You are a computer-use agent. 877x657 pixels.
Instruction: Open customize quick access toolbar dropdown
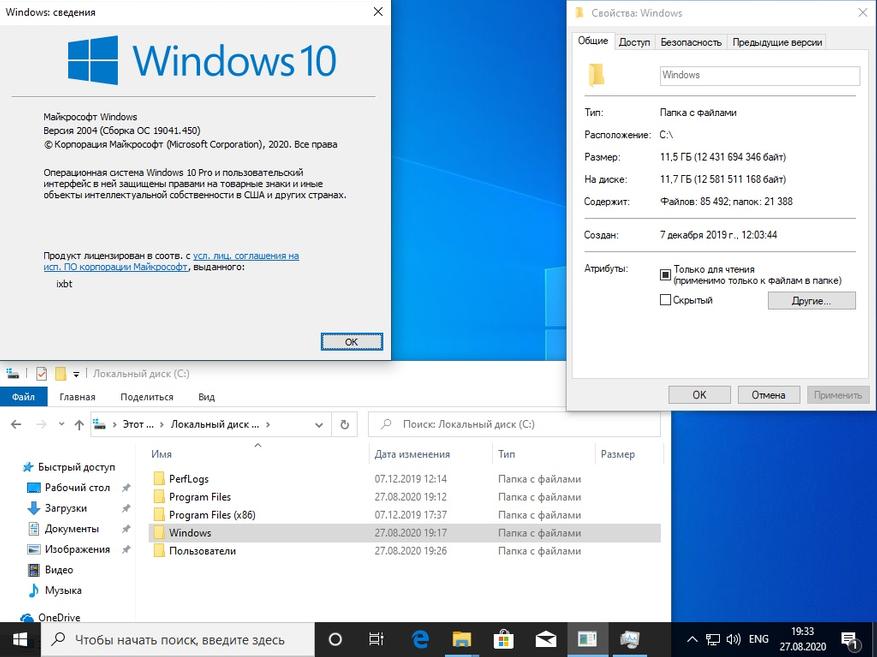click(x=76, y=374)
